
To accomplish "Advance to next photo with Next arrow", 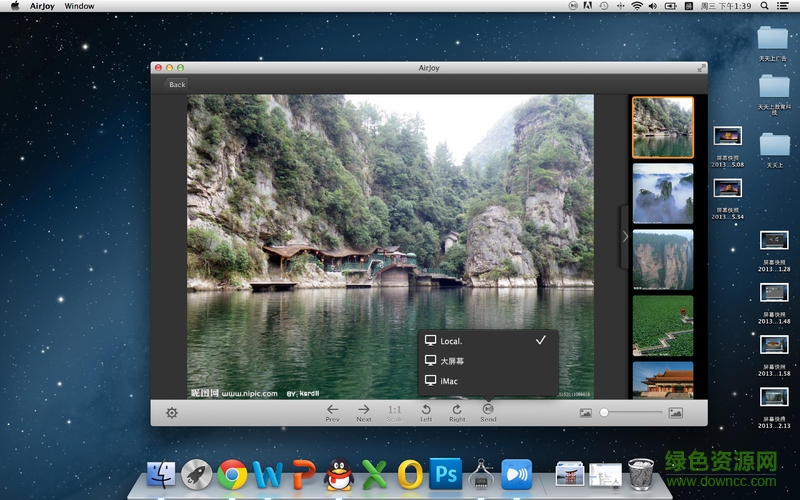I will 364,410.
